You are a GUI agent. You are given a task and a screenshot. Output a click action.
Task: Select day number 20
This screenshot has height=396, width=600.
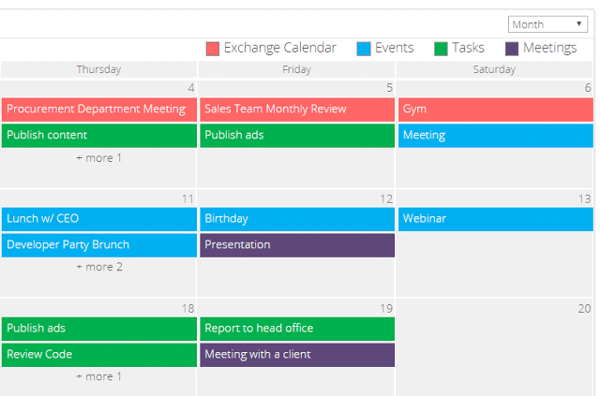pyautogui.click(x=584, y=309)
